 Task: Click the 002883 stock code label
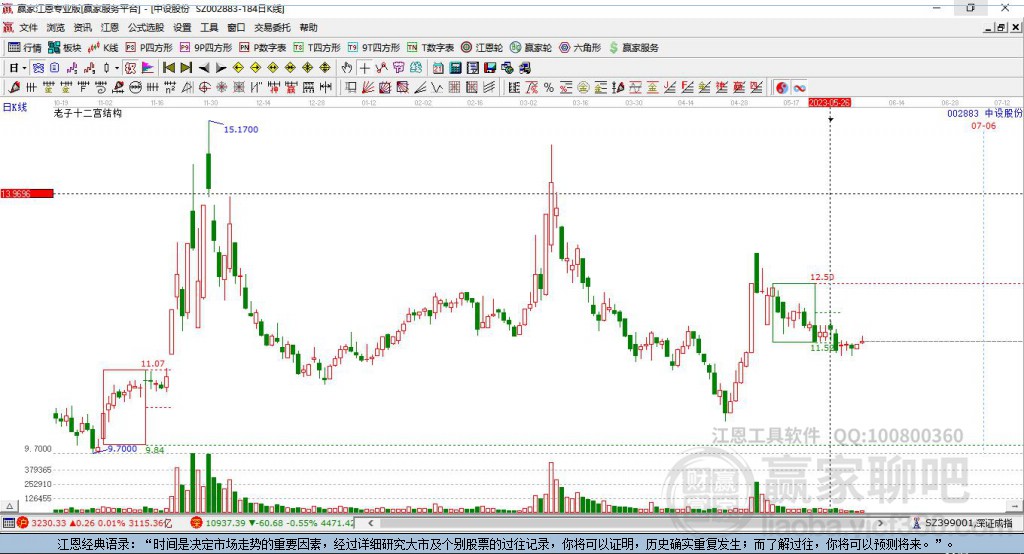963,113
